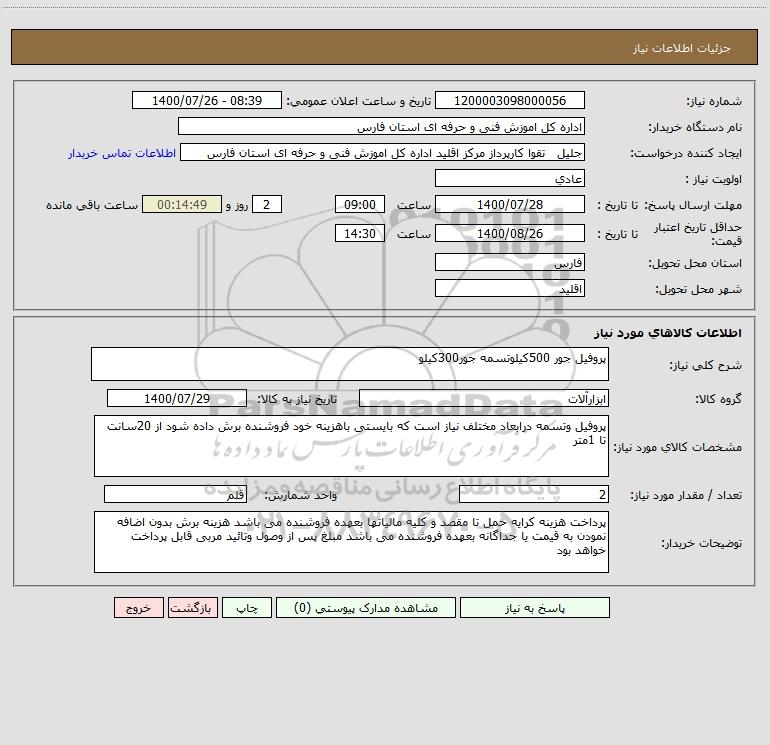
Task: Click the response deadline time 09:00
Action: [x=359, y=204]
